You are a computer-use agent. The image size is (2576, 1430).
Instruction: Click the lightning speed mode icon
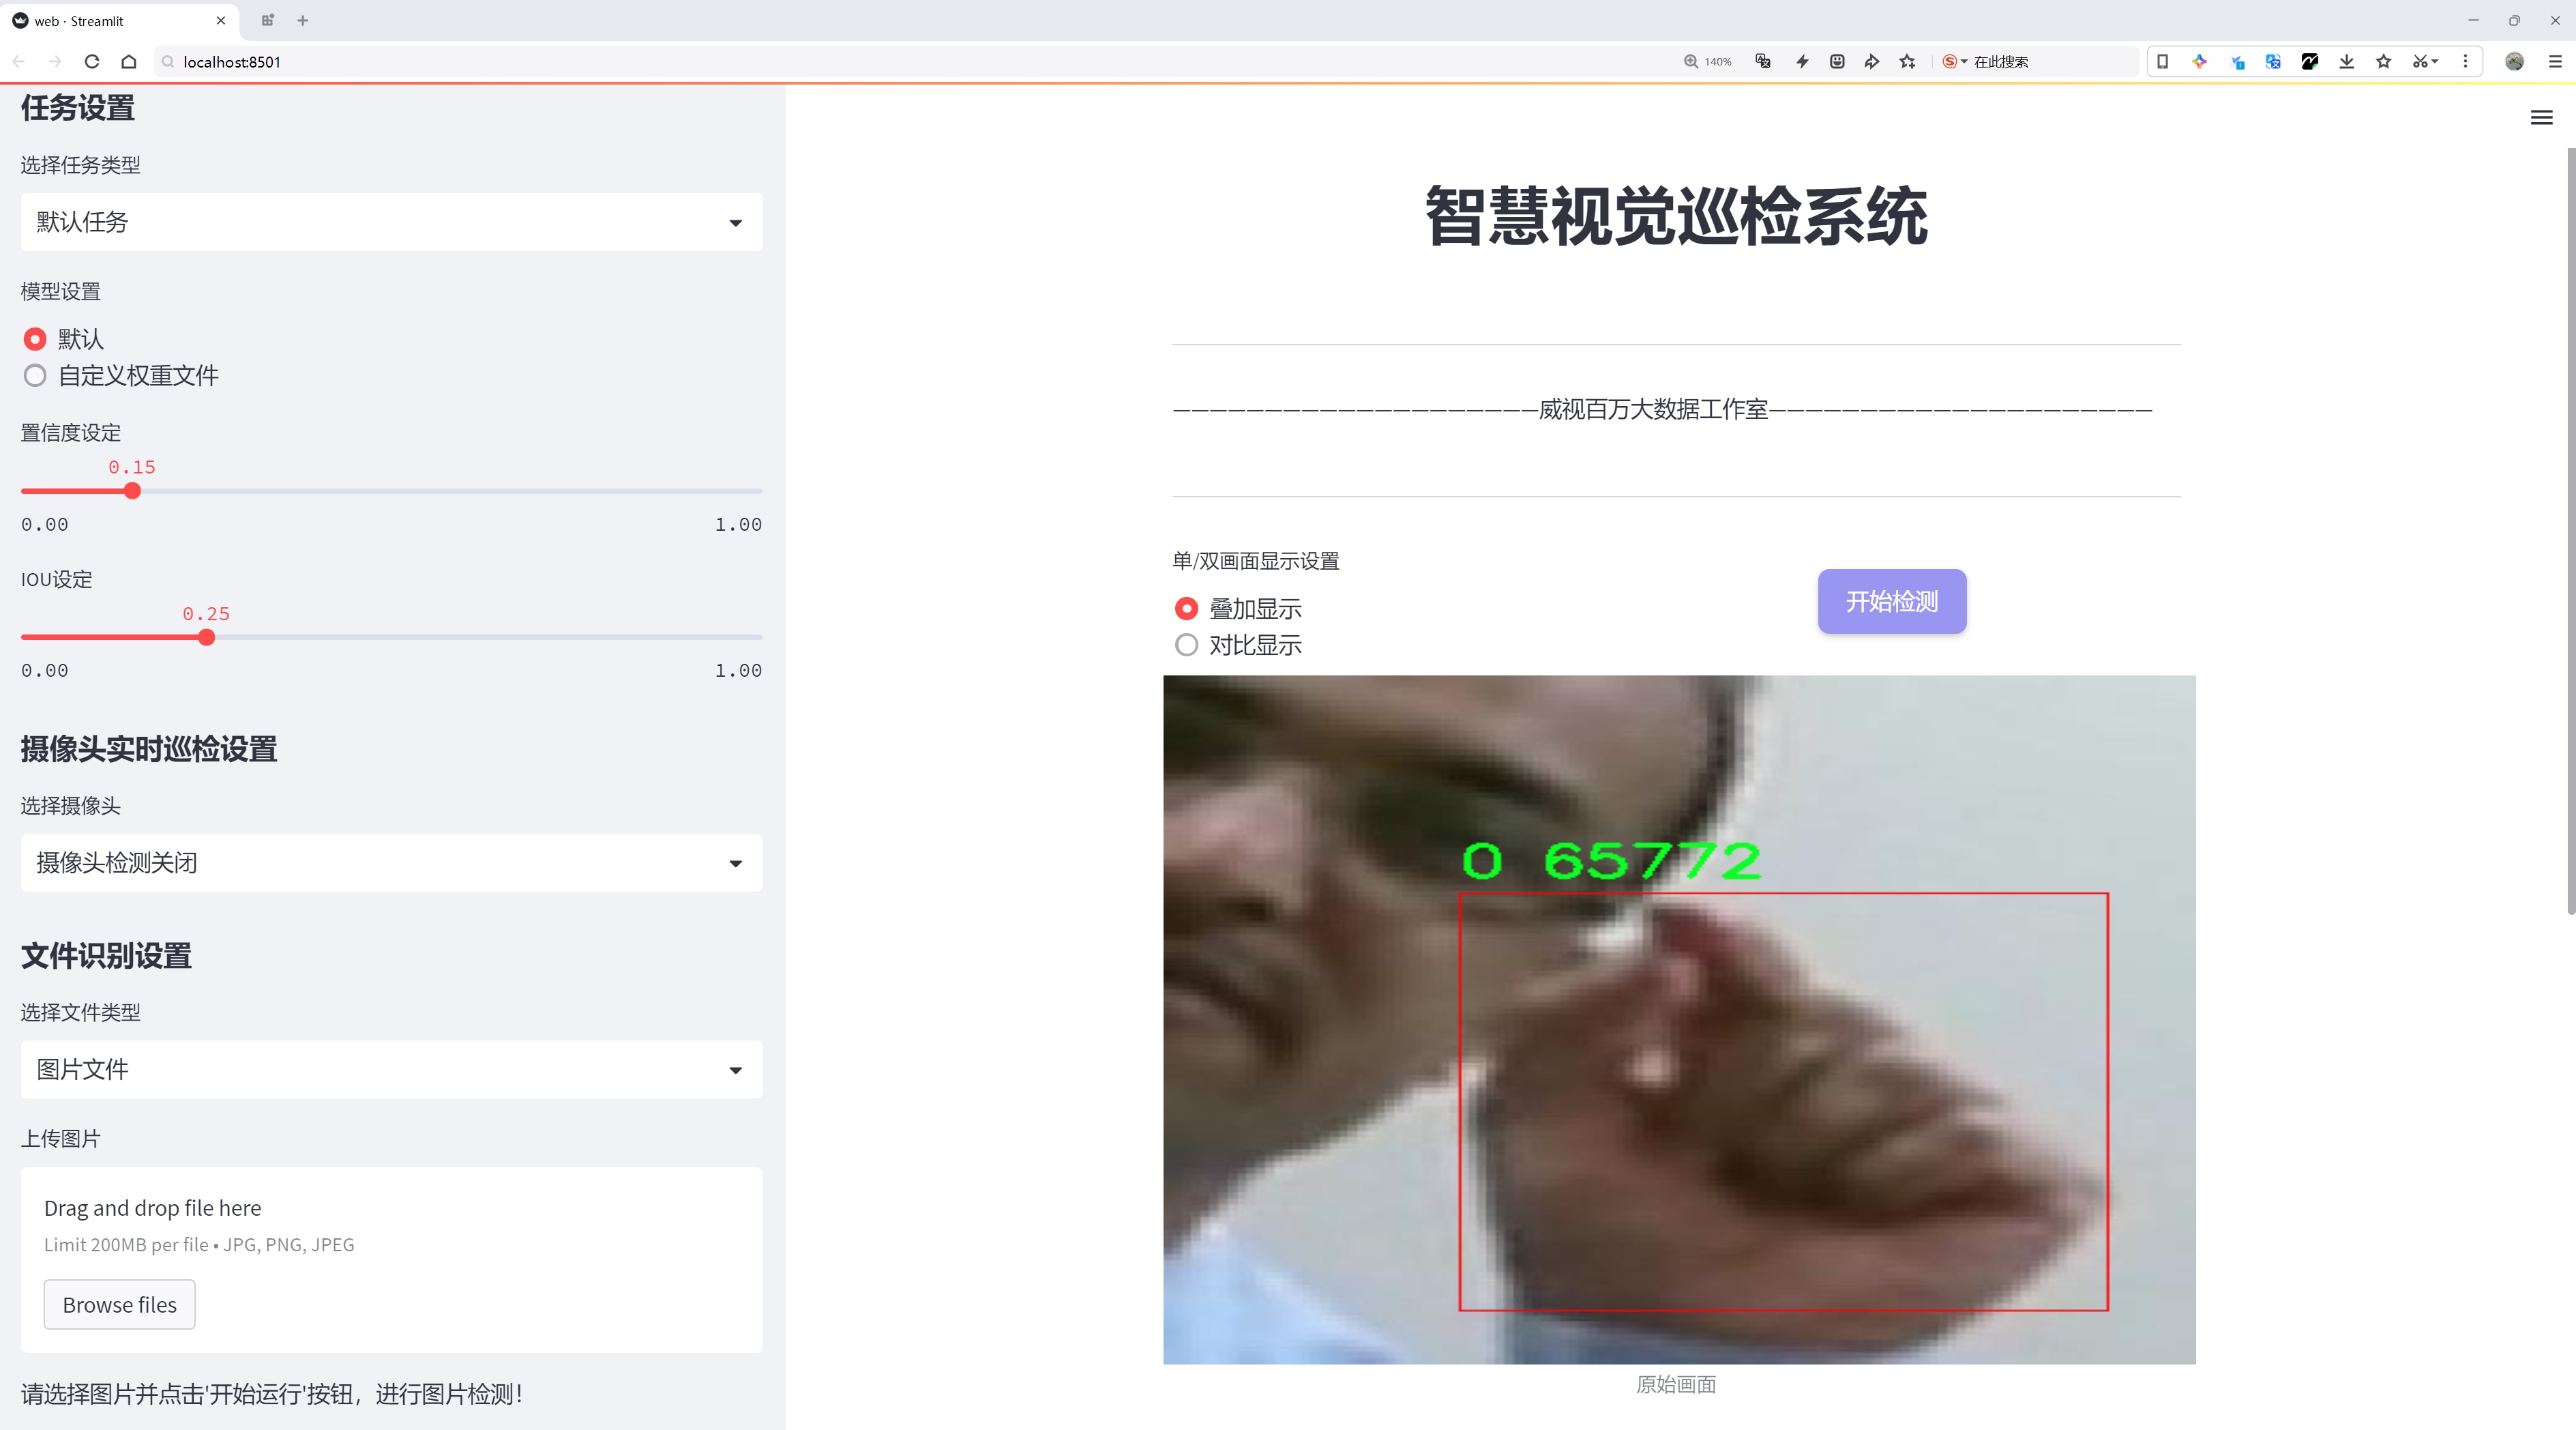pos(1802,62)
